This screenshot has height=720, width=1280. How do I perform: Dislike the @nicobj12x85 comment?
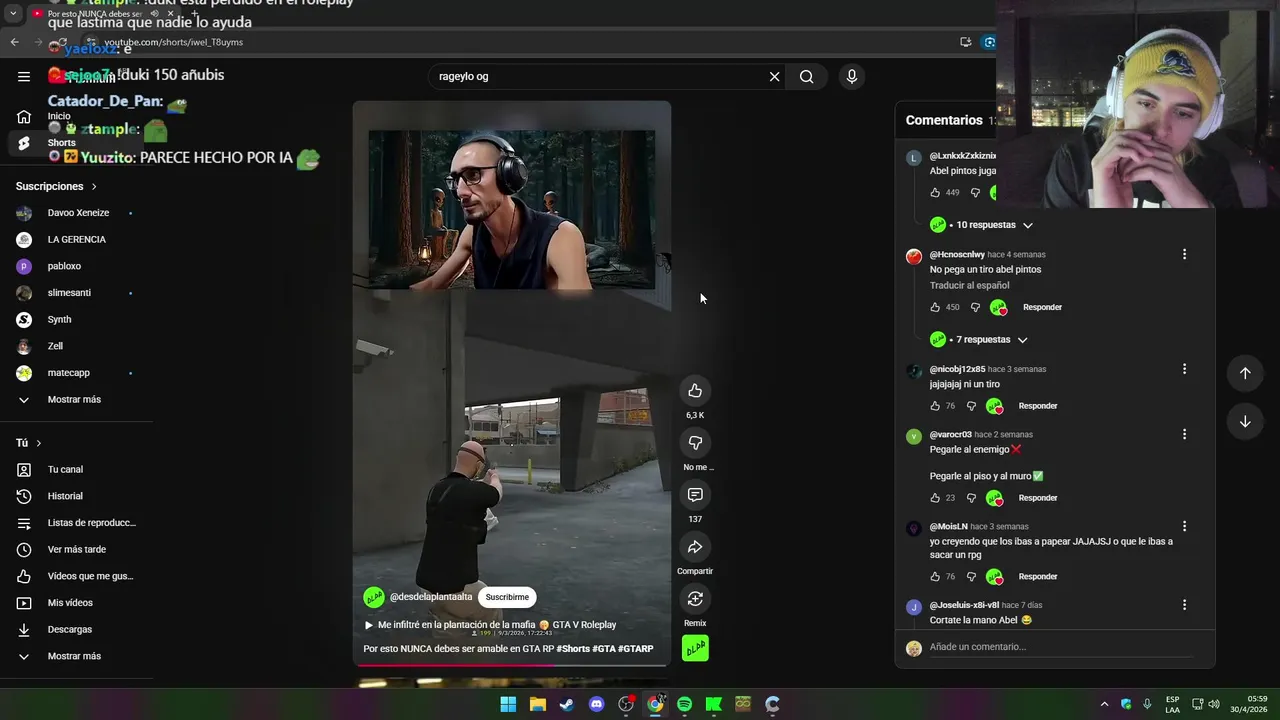(x=971, y=406)
